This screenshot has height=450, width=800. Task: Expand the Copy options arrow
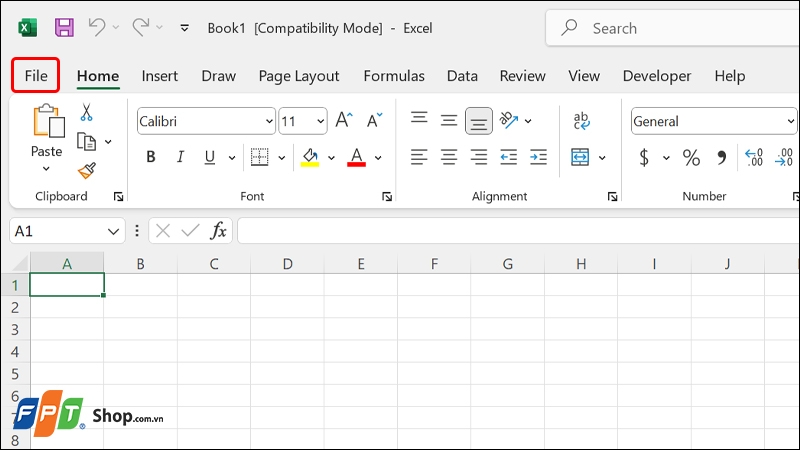tap(108, 142)
